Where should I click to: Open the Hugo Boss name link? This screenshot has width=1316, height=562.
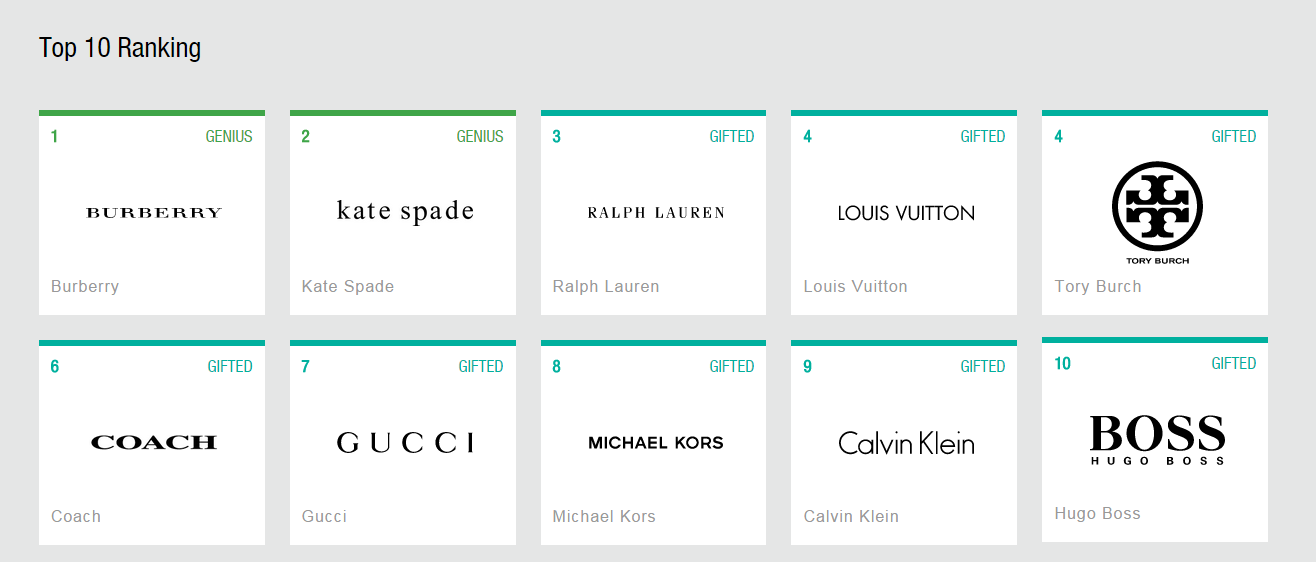[x=1098, y=513]
